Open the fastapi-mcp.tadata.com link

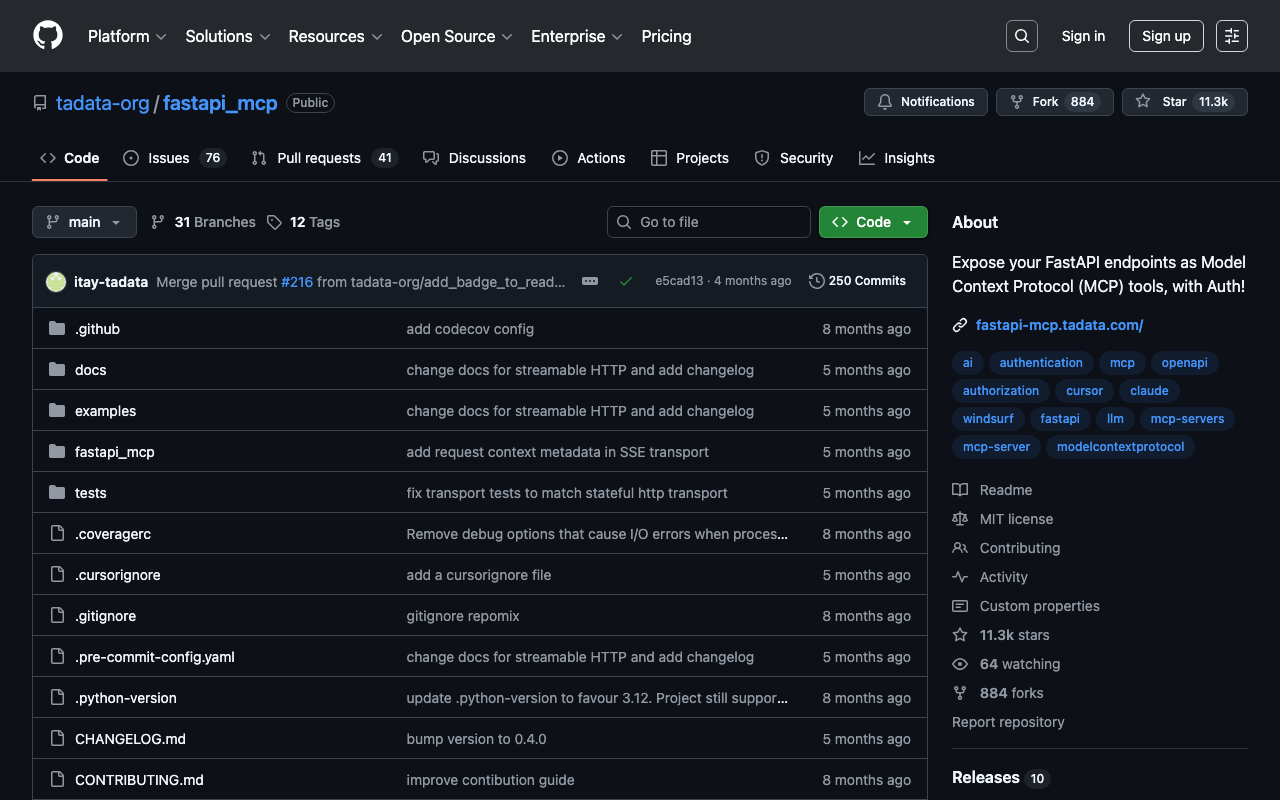(x=1059, y=325)
